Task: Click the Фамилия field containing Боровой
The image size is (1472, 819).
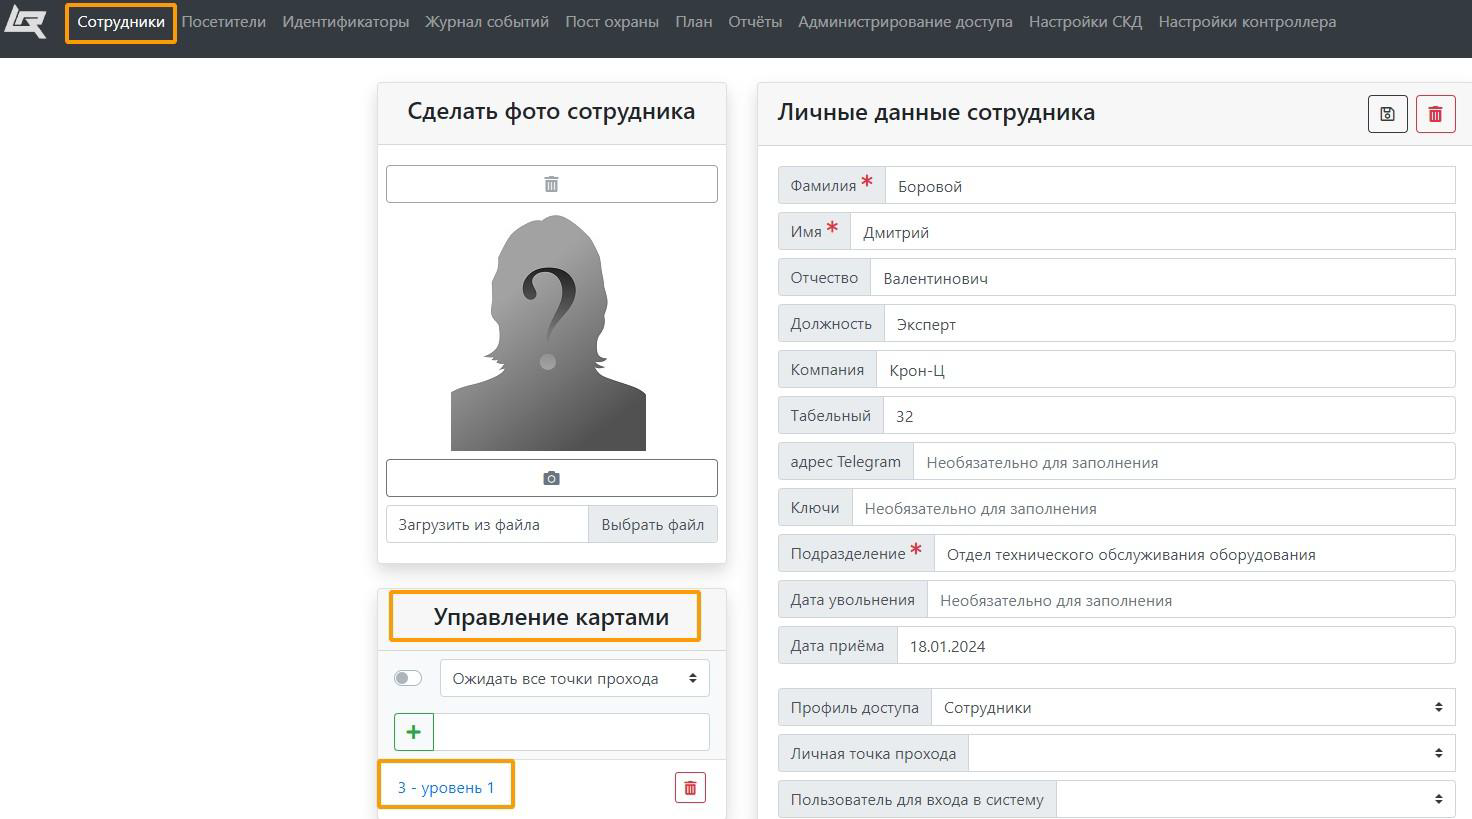Action: point(1168,186)
